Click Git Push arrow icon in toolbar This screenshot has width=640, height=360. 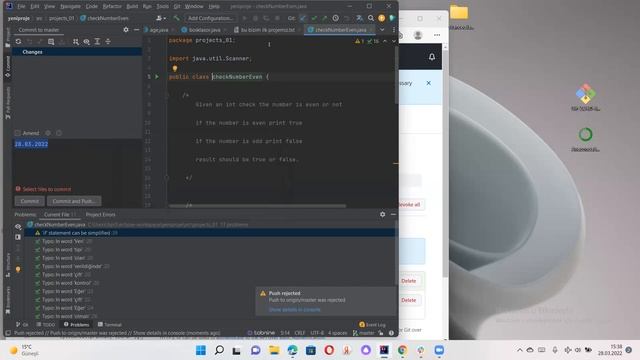(324, 18)
